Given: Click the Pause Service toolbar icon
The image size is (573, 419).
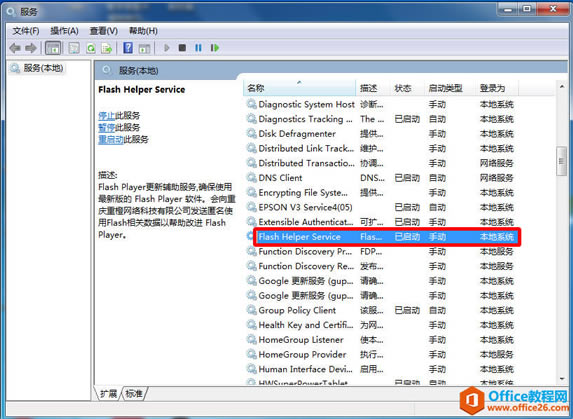Looking at the screenshot, I should (x=198, y=48).
